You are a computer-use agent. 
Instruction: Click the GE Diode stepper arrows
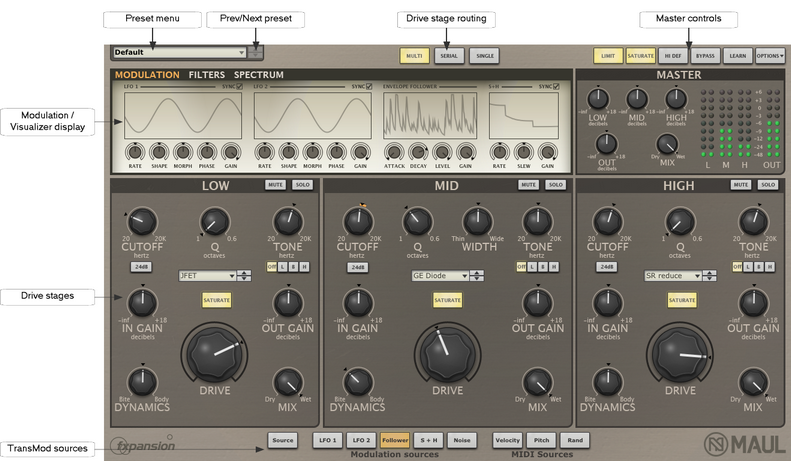pos(477,276)
